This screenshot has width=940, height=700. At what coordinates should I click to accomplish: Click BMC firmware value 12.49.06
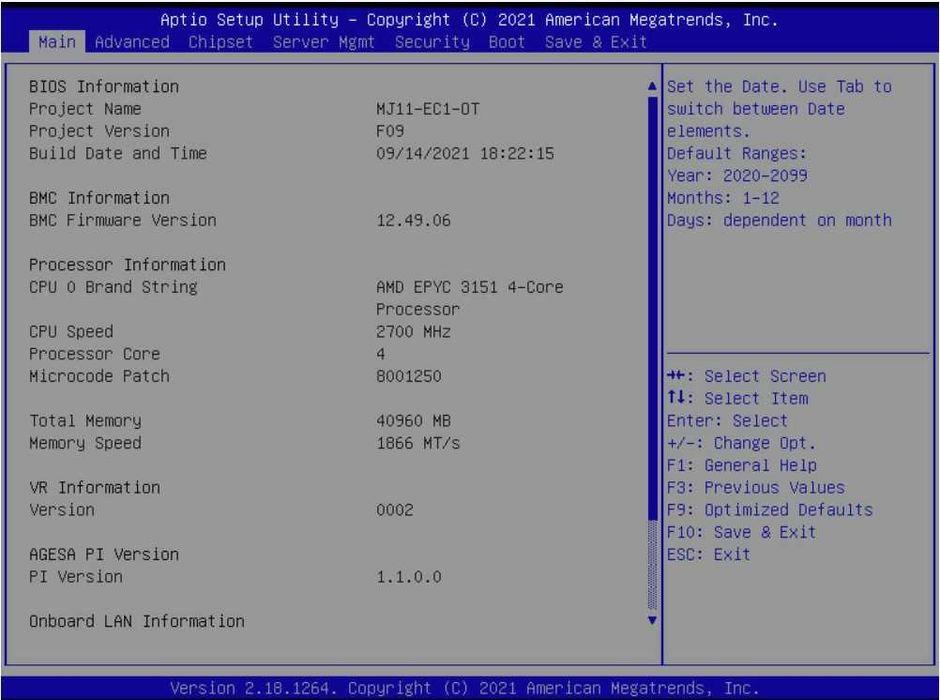tap(413, 220)
